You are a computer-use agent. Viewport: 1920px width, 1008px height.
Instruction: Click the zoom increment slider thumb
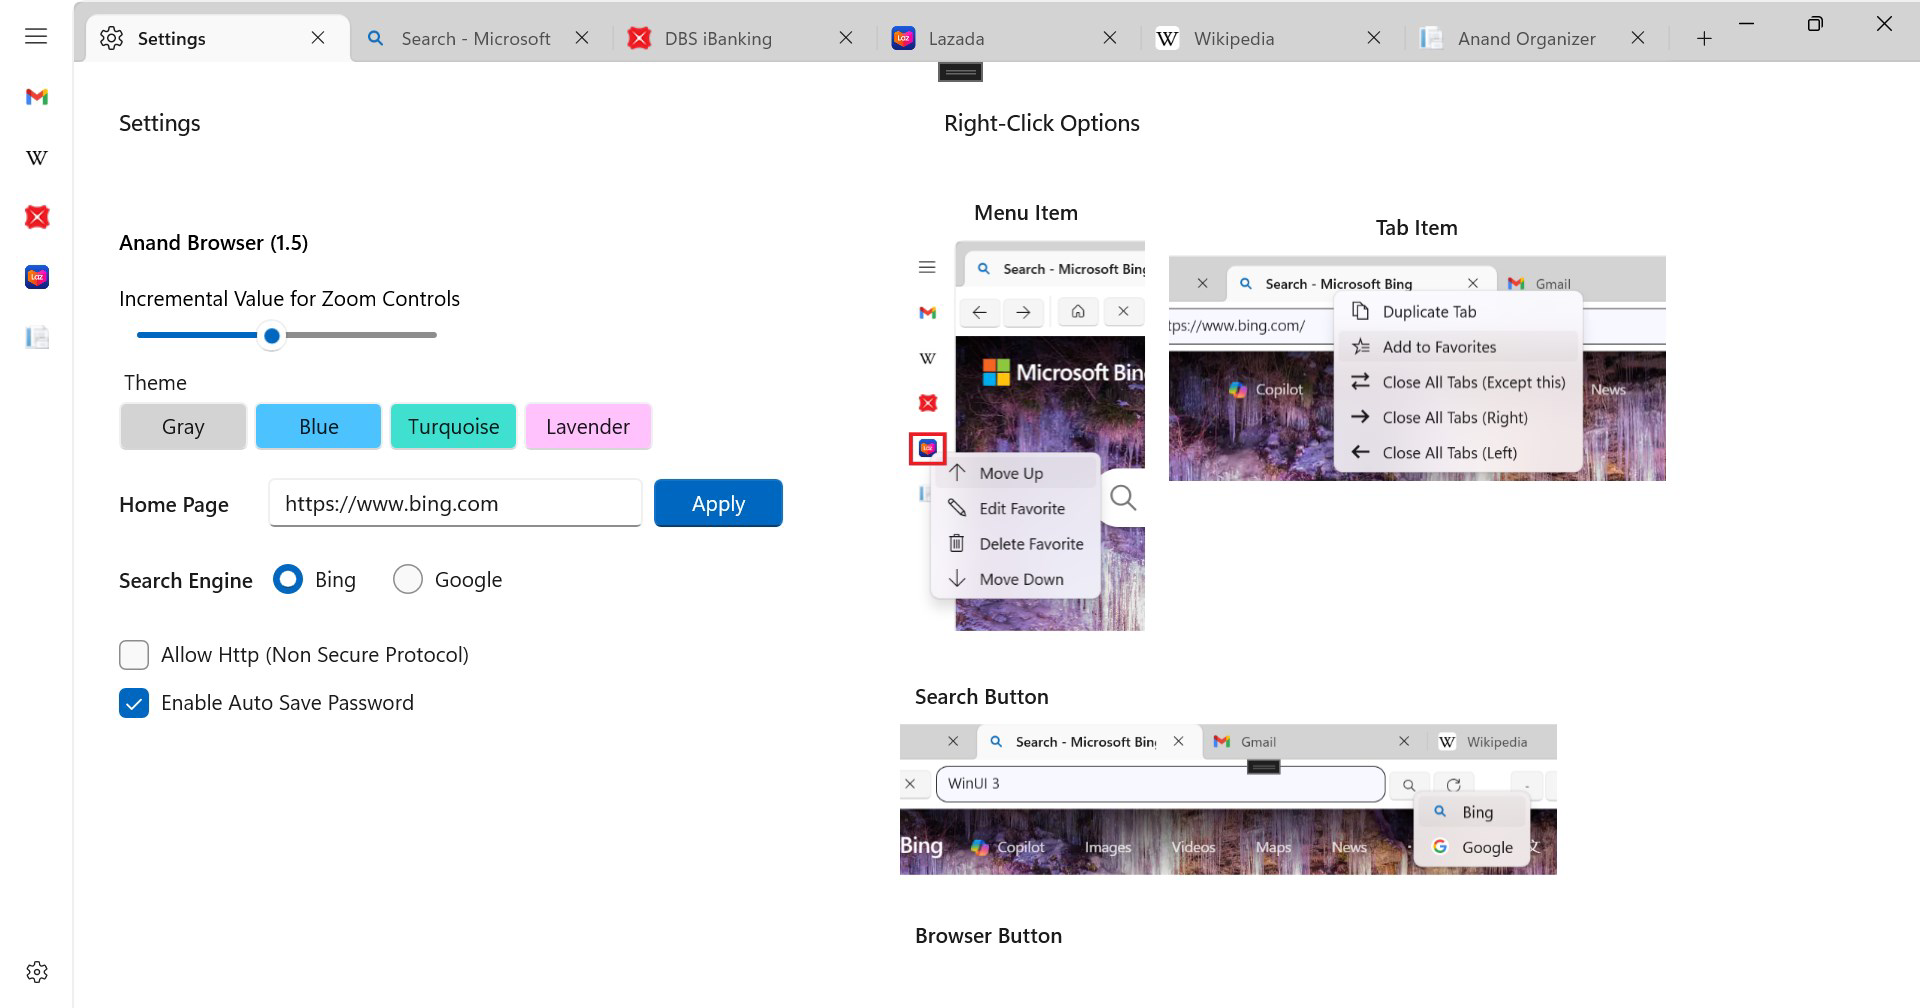pos(271,336)
